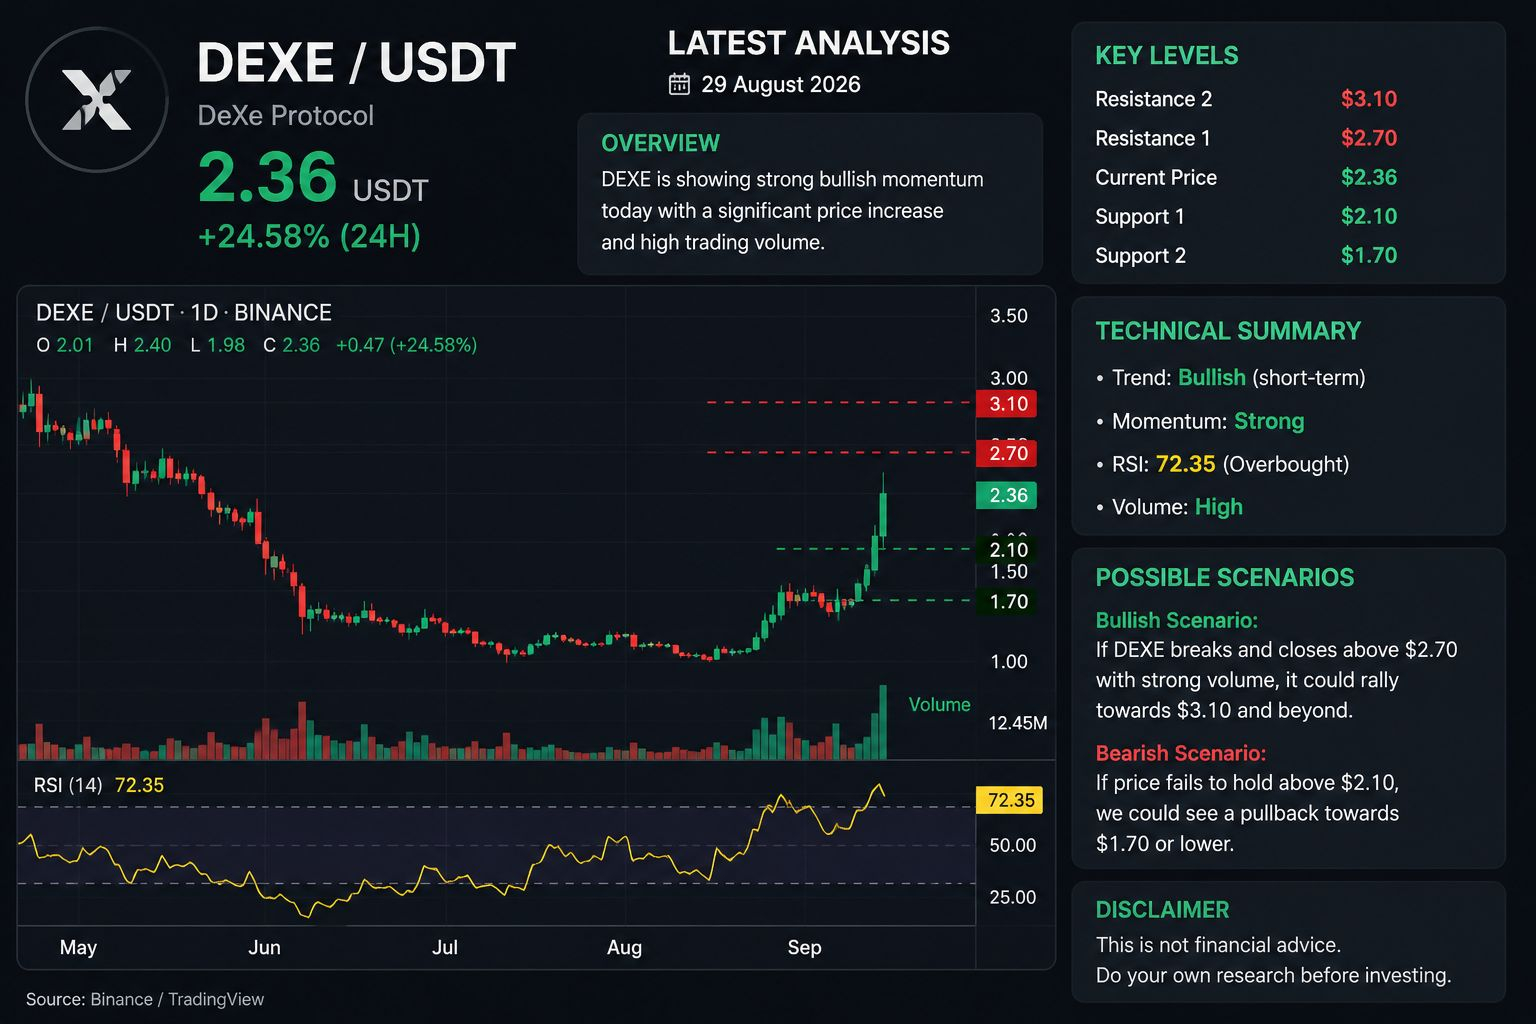This screenshot has height=1024, width=1536.
Task: Click the "$2.36" value in Key Levels
Action: [1369, 177]
